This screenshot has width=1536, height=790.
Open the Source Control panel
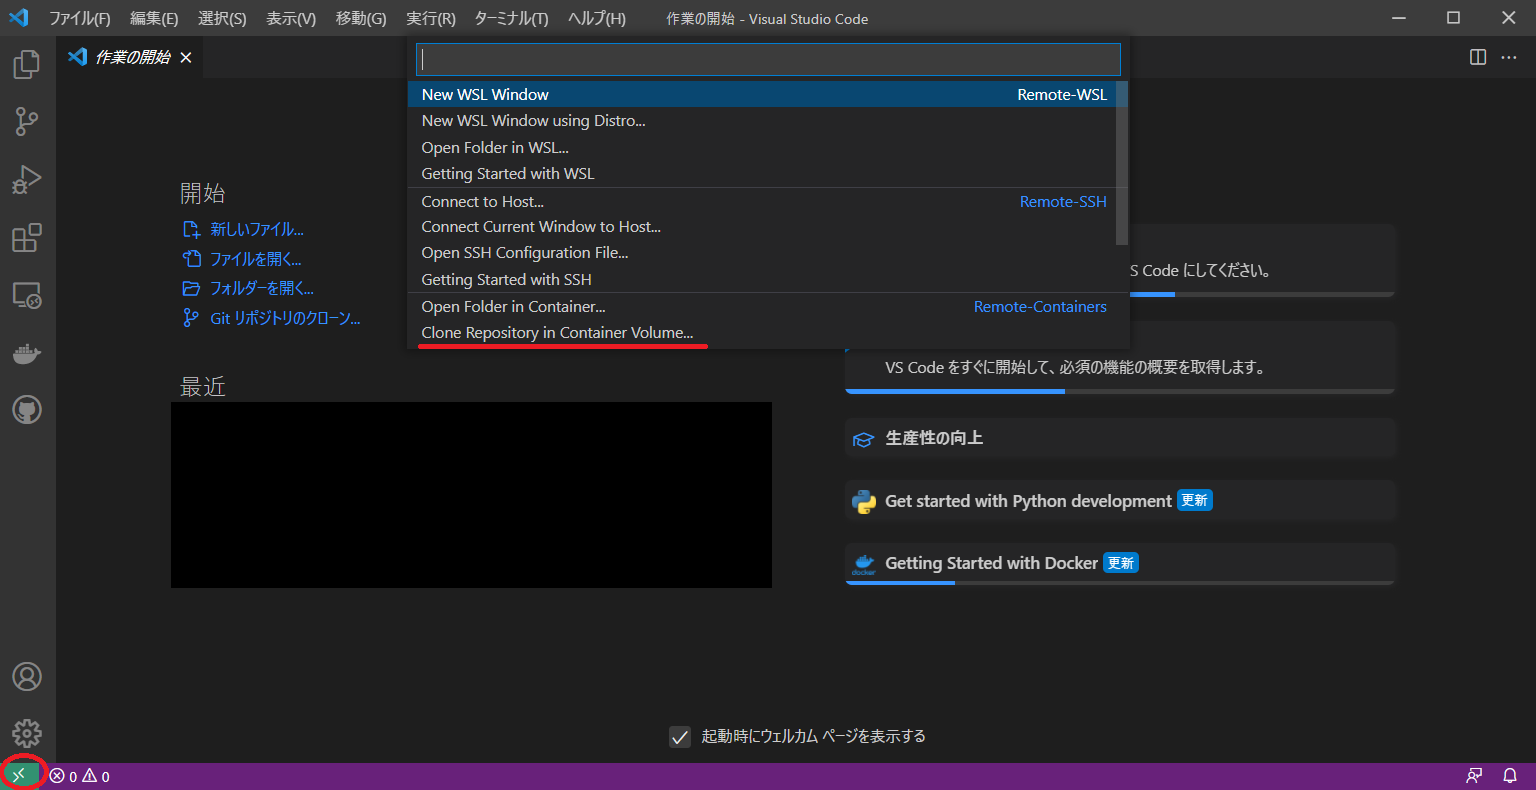click(x=26, y=121)
